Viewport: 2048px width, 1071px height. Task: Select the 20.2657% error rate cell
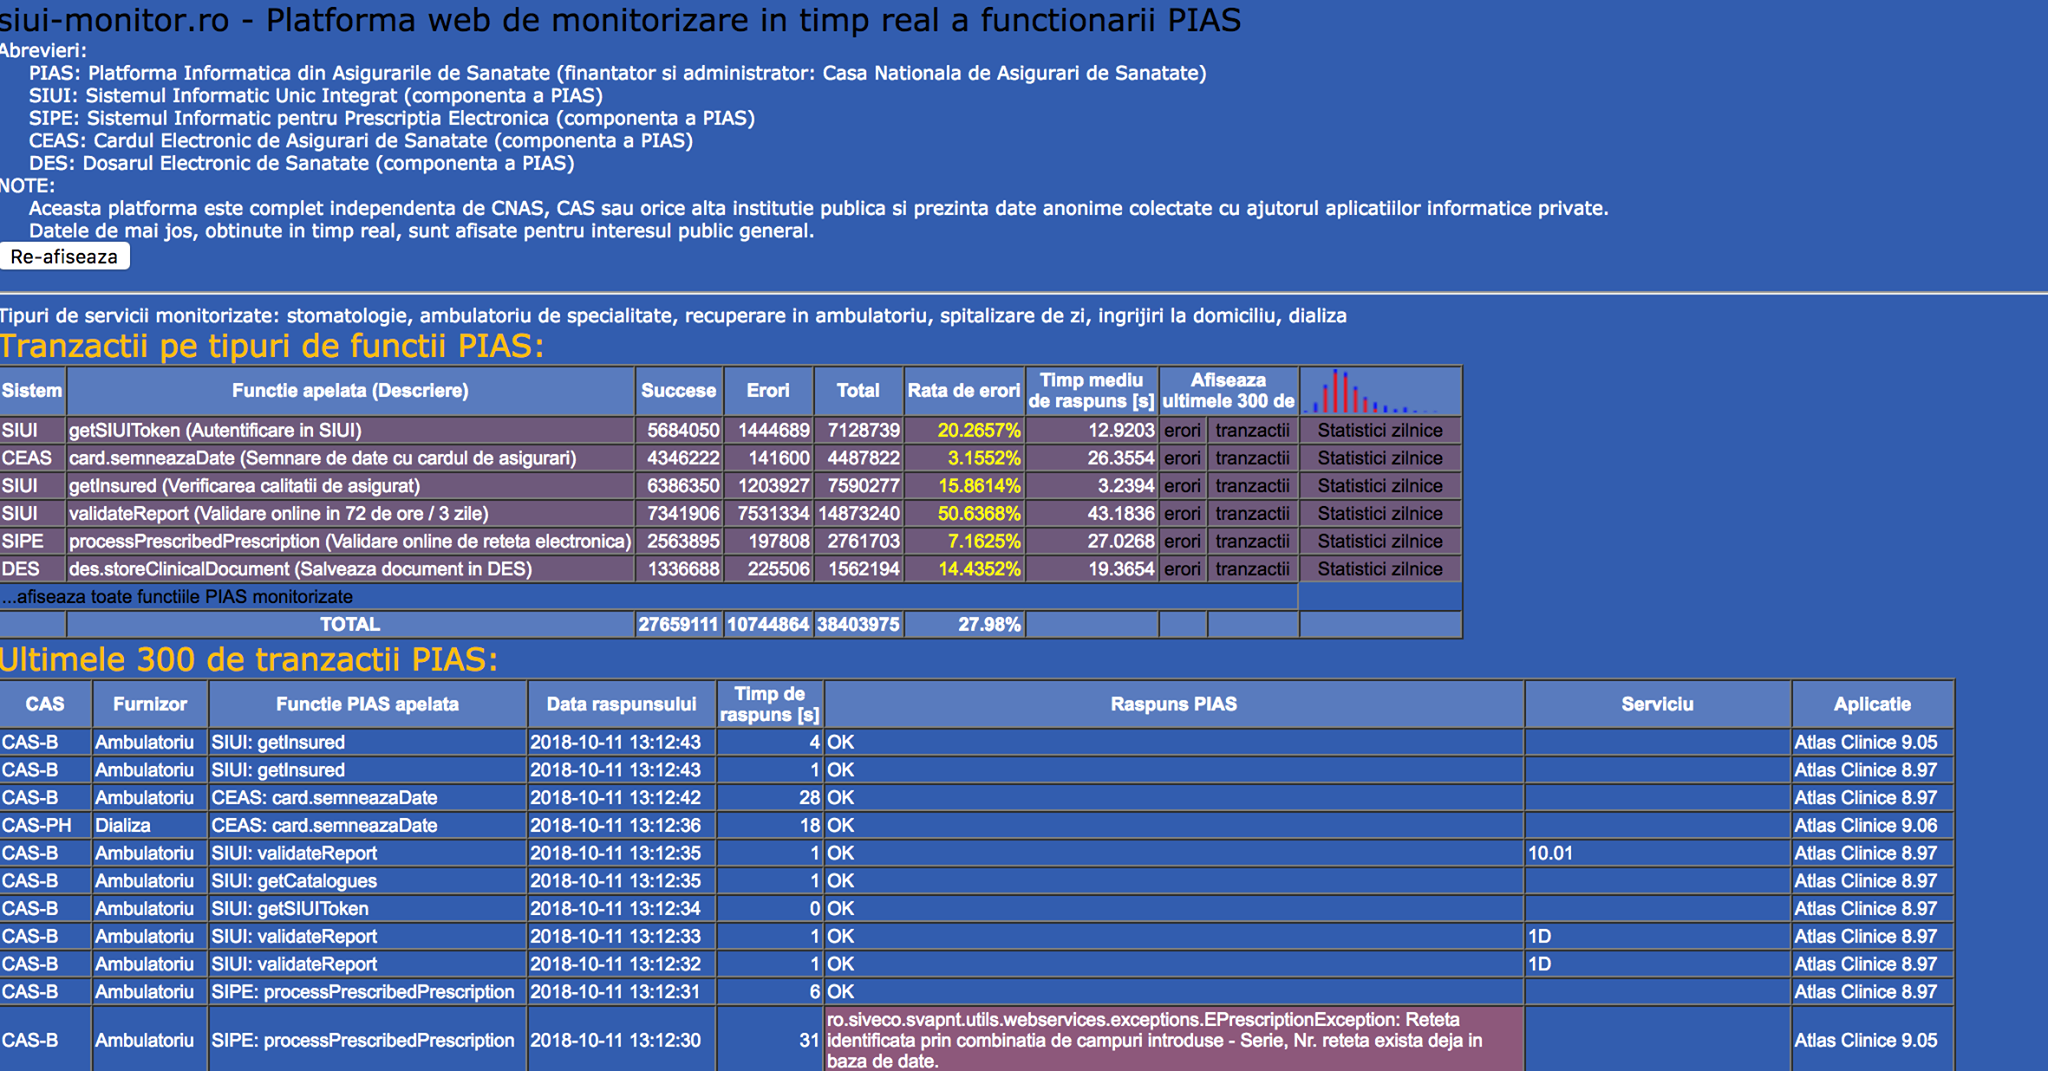(964, 431)
